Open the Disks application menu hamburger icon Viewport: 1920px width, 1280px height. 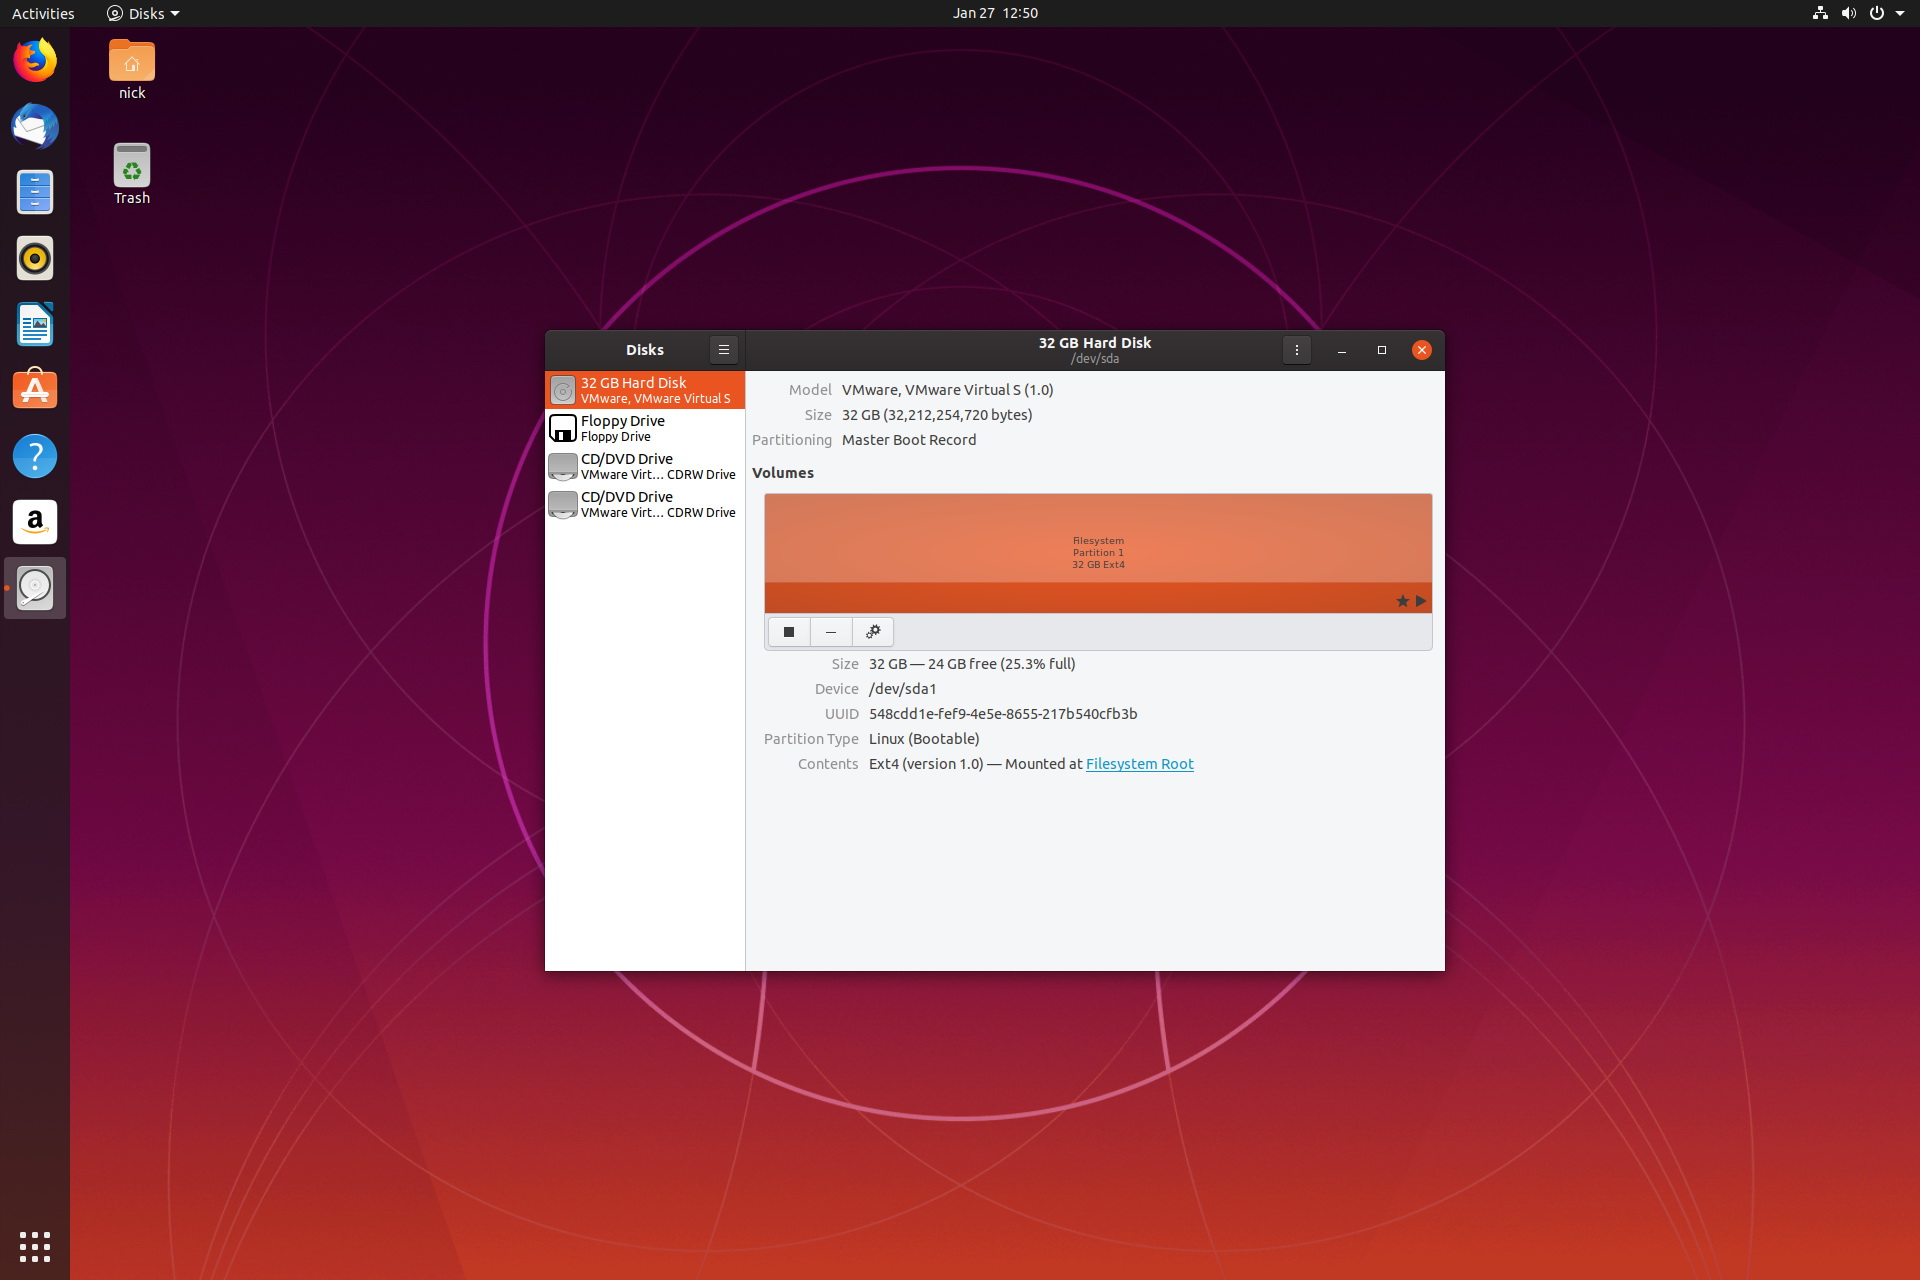(724, 349)
